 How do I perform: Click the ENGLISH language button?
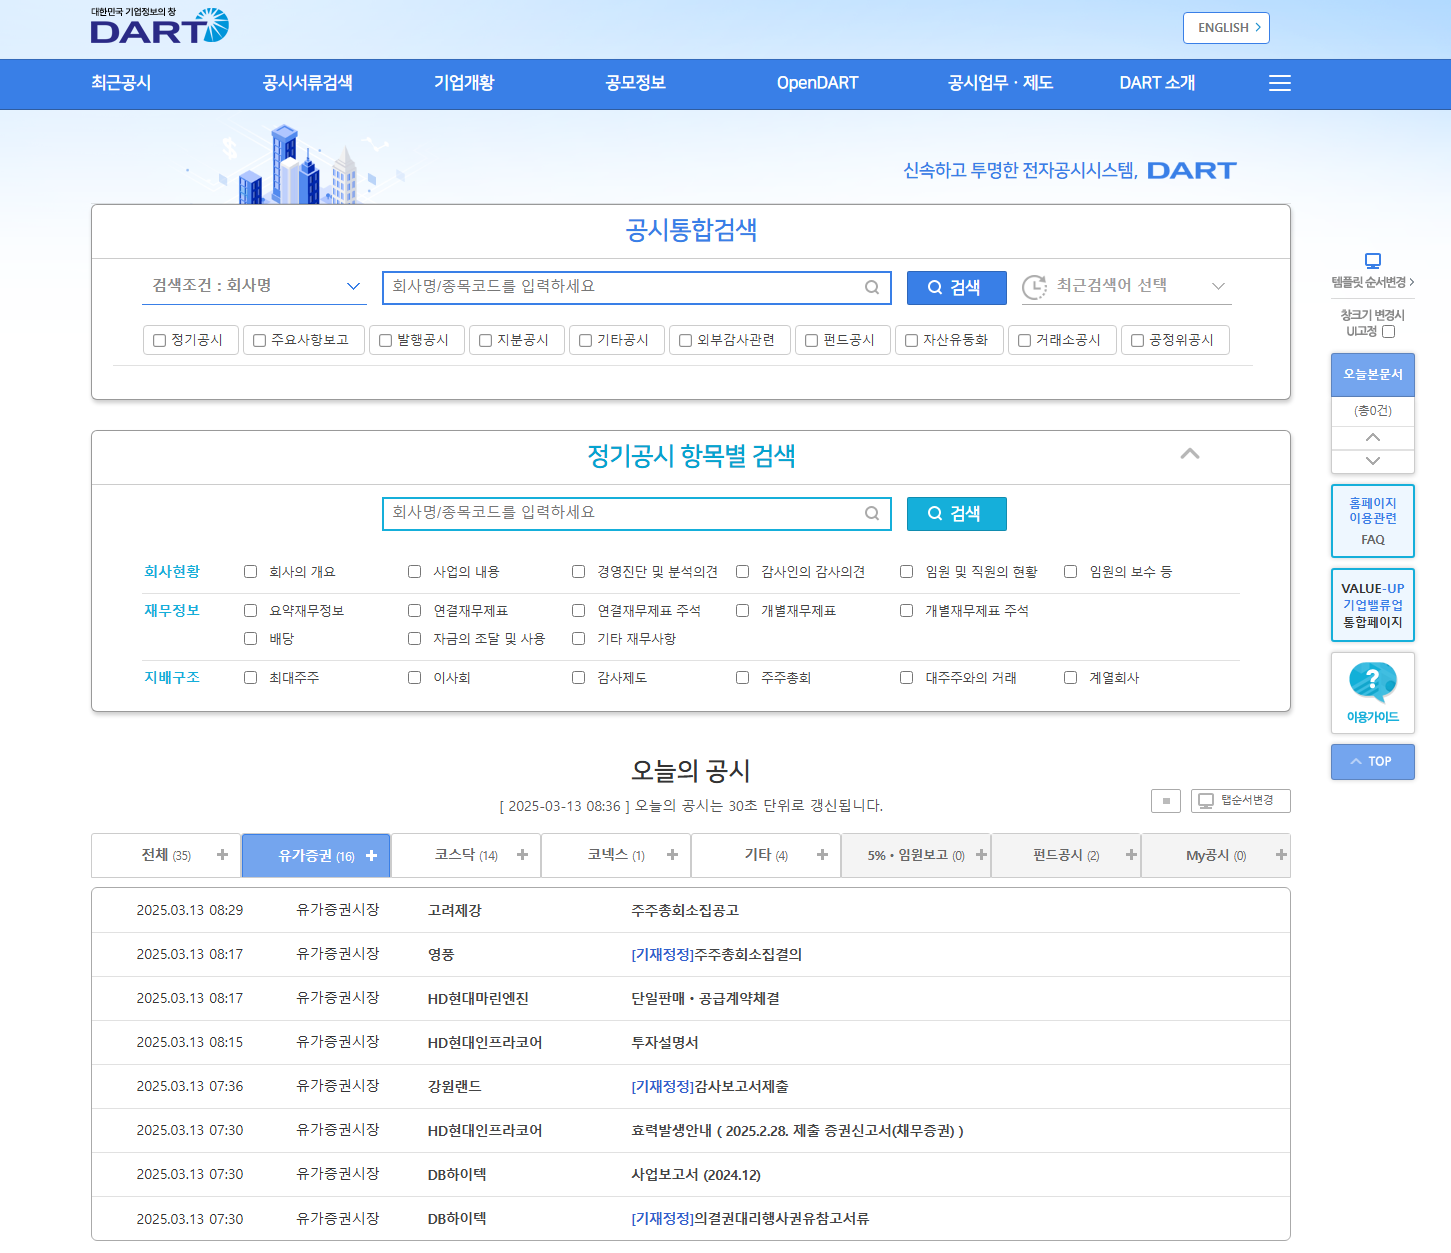tap(1226, 28)
